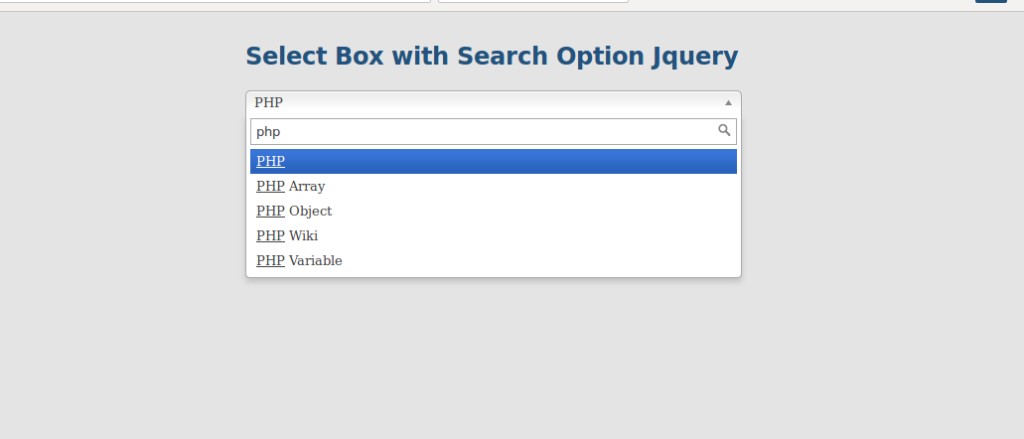Click the "Select Box with Search Option Jquery" heading
Image resolution: width=1024 pixels, height=439 pixels.
pyautogui.click(x=491, y=56)
